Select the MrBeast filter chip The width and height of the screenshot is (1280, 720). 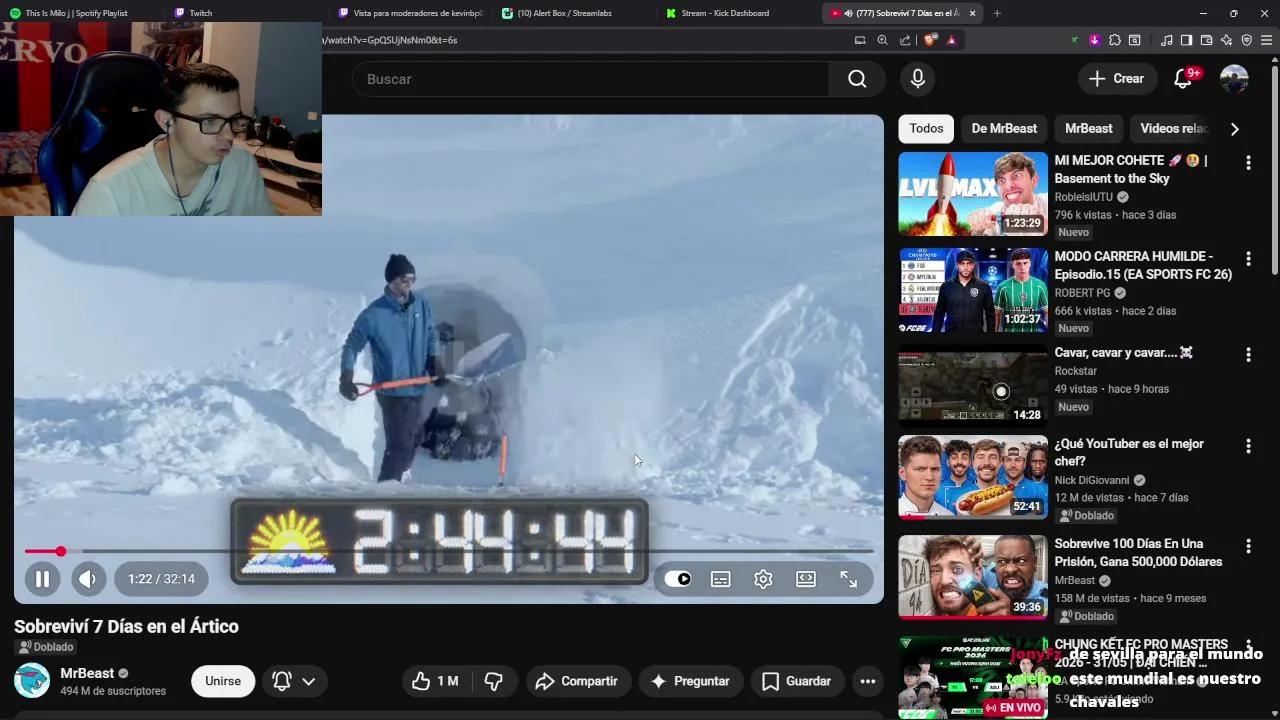1088,129
